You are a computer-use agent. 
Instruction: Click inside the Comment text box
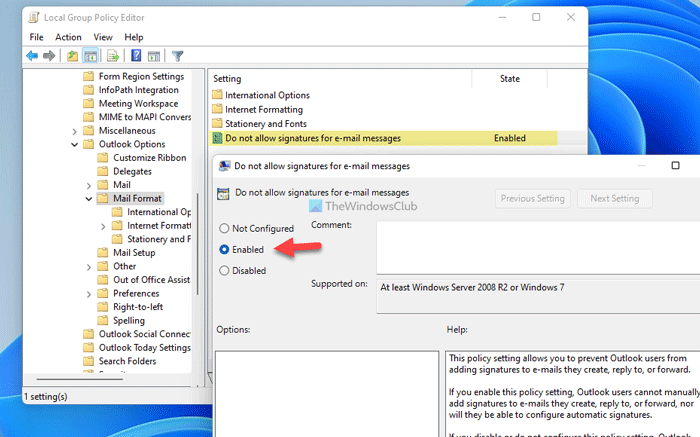(538, 247)
